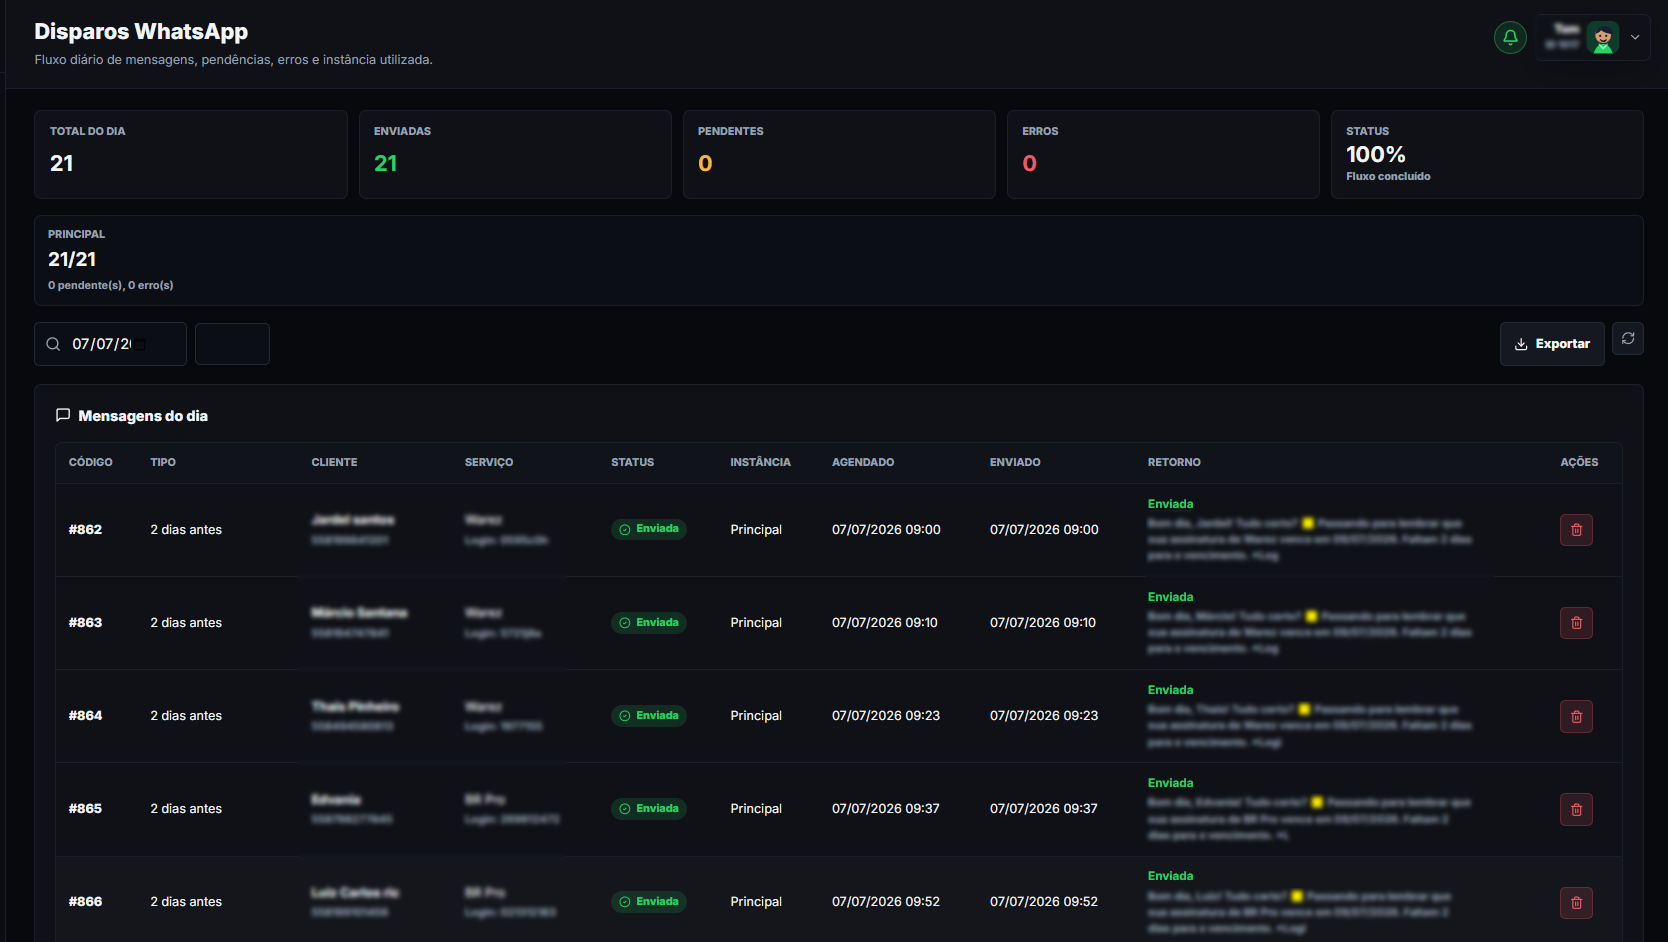
Task: Sort by the Agendado column header
Action: click(863, 462)
